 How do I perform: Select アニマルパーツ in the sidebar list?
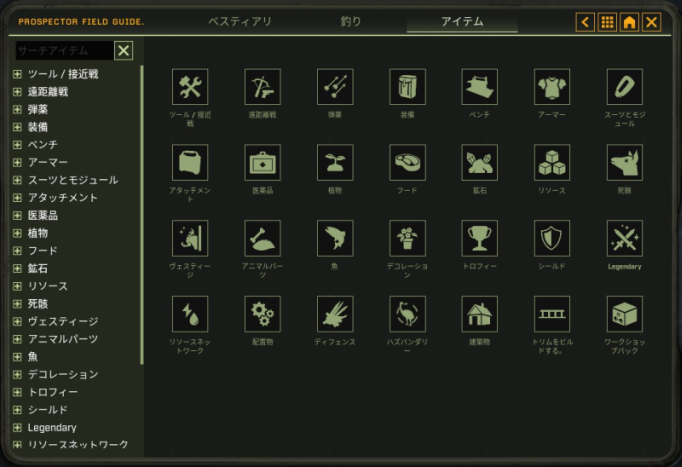pos(63,339)
